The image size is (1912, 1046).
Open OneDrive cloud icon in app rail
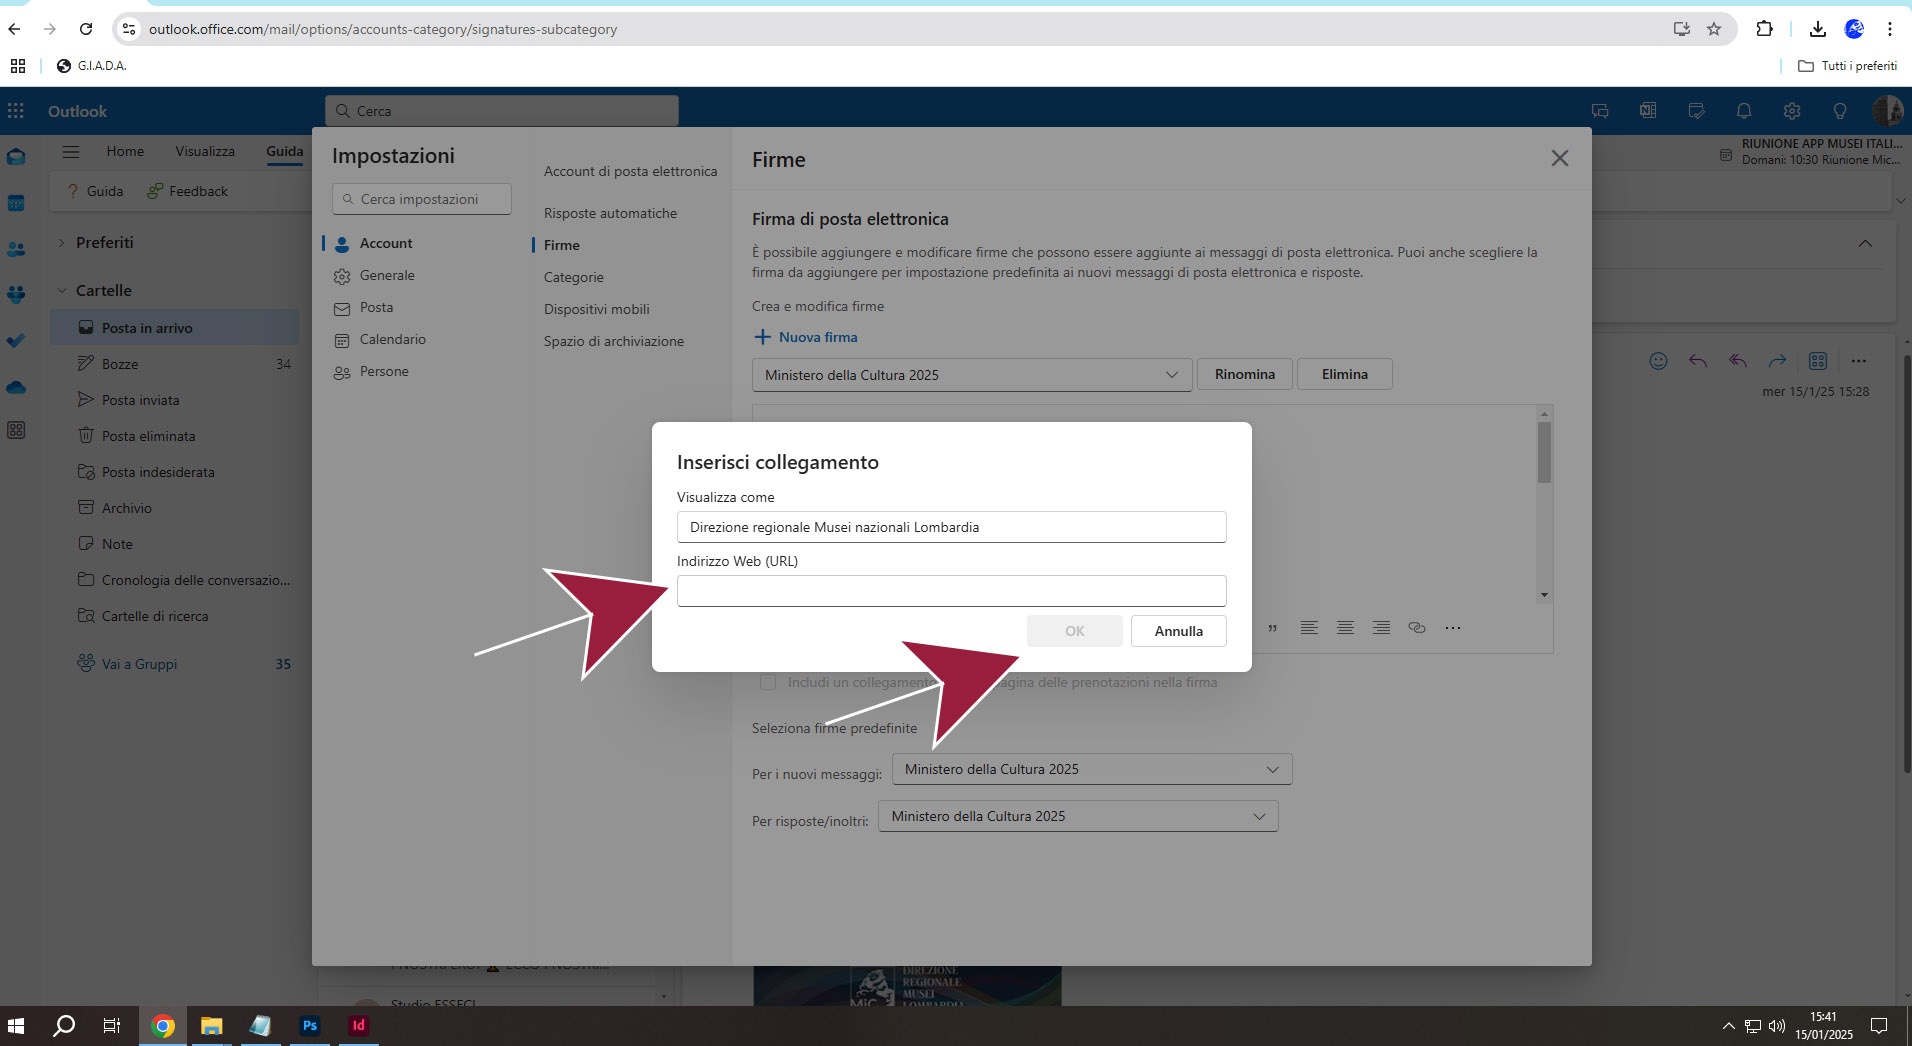point(16,387)
